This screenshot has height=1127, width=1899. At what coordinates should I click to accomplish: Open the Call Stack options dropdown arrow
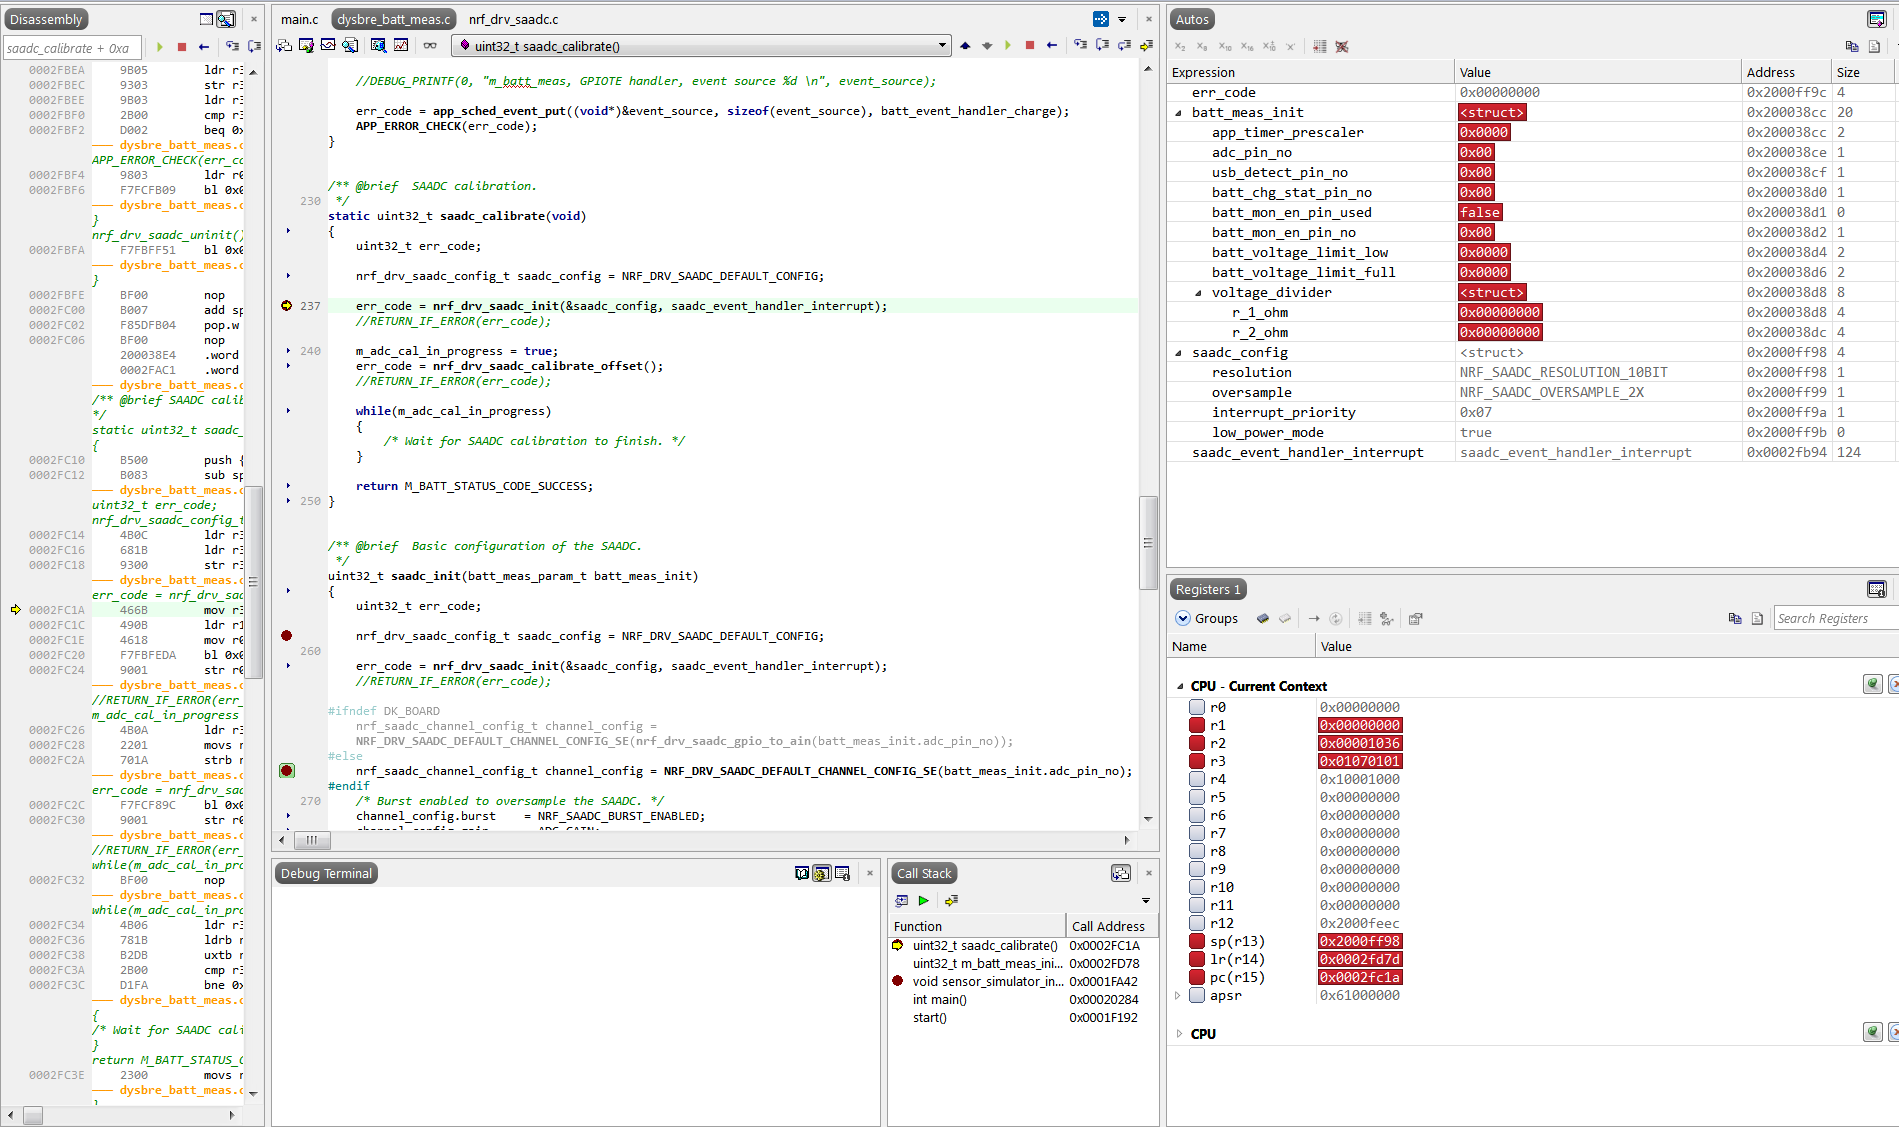coord(1146,901)
